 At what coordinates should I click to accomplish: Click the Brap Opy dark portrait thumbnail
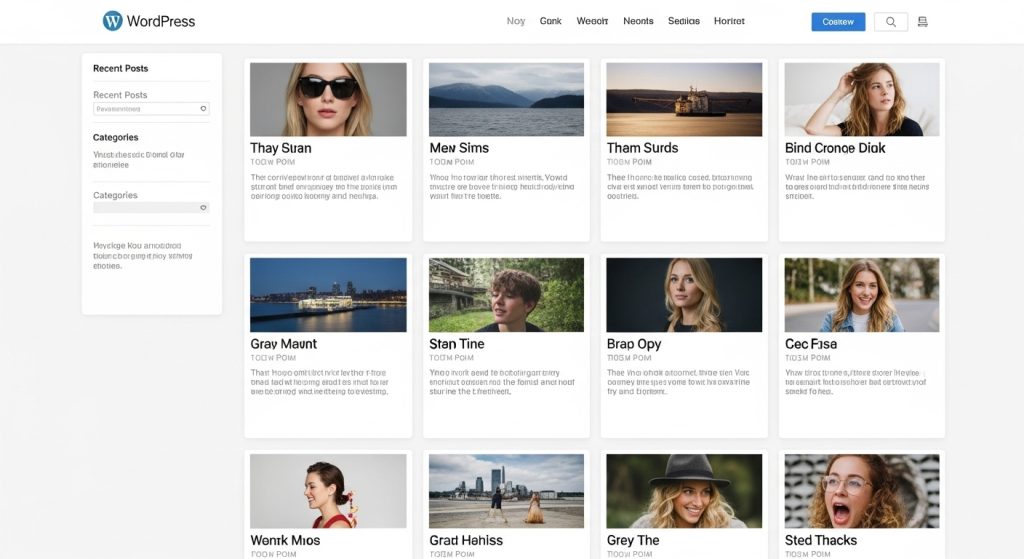pos(684,295)
